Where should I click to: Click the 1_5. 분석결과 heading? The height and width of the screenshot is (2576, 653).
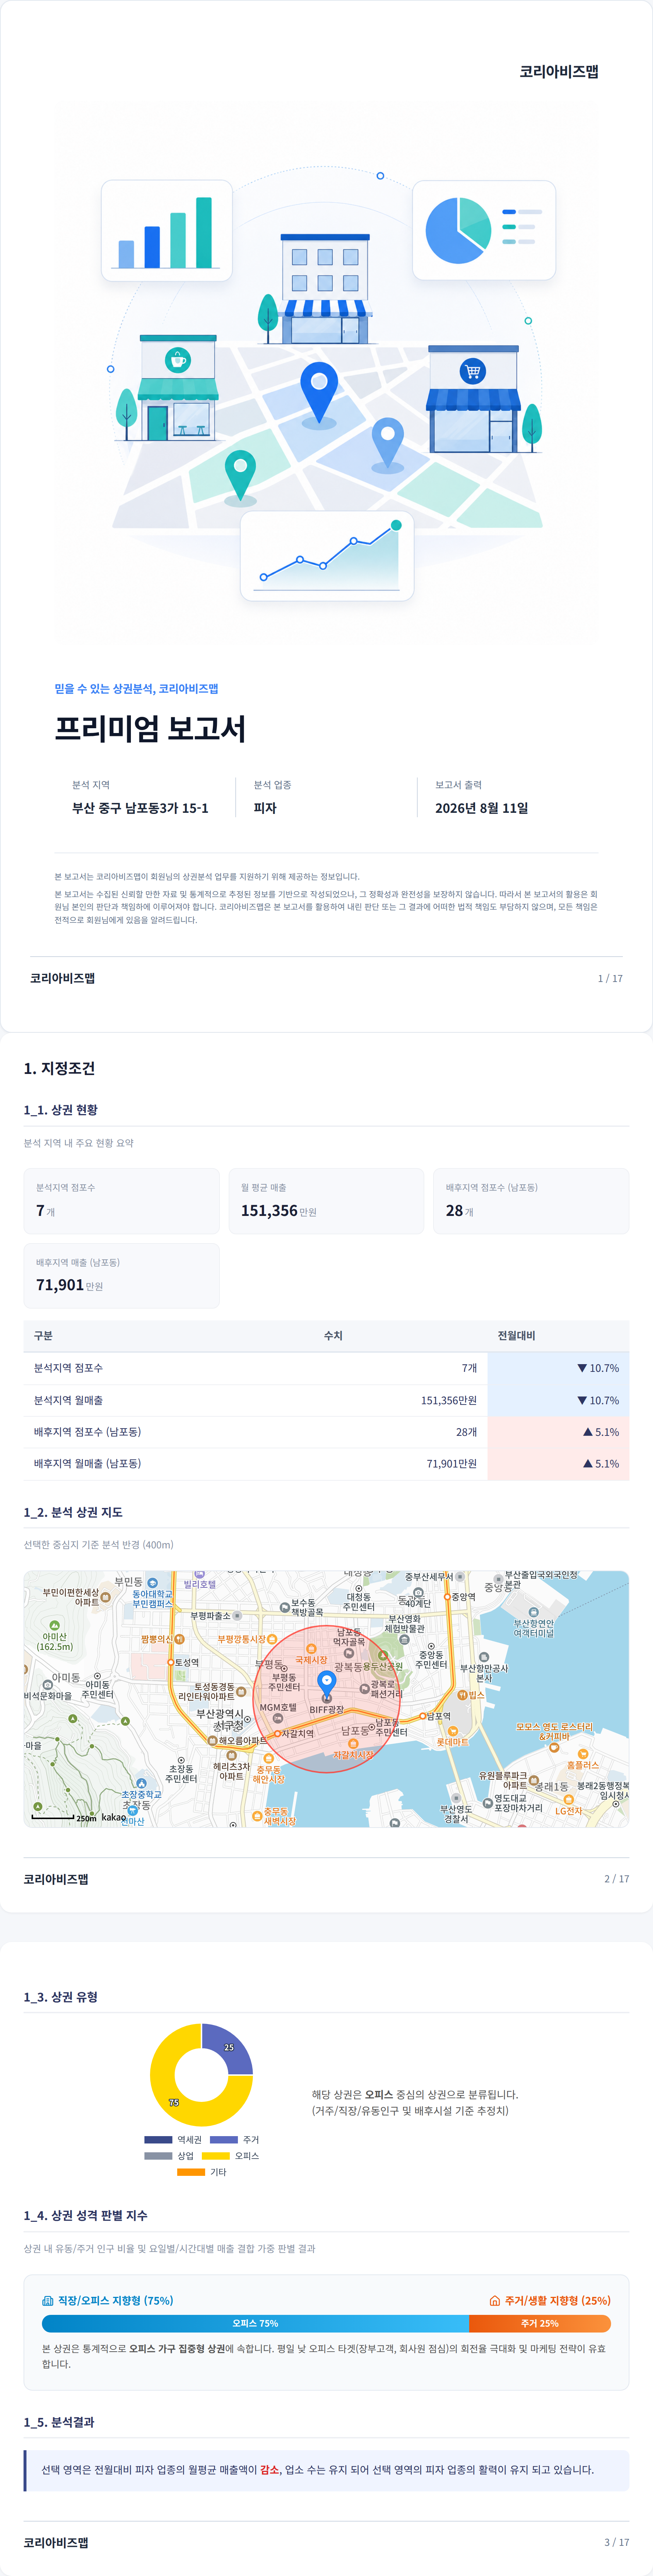pos(59,2421)
